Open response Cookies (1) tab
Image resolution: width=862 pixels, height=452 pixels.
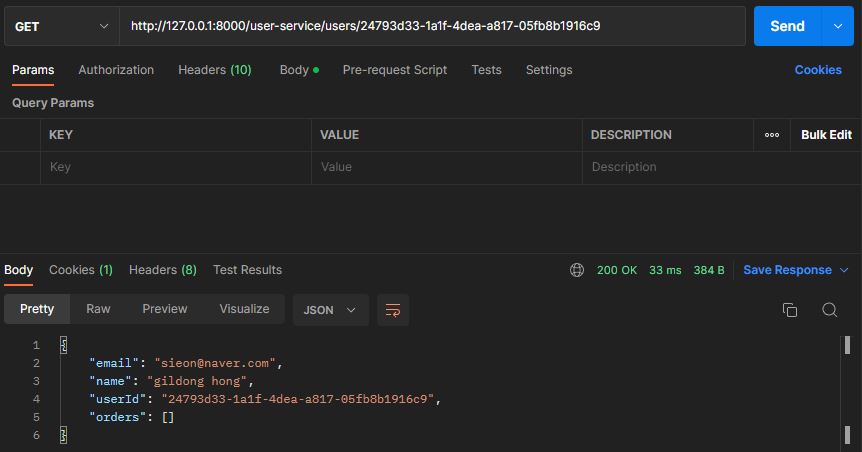pos(81,270)
